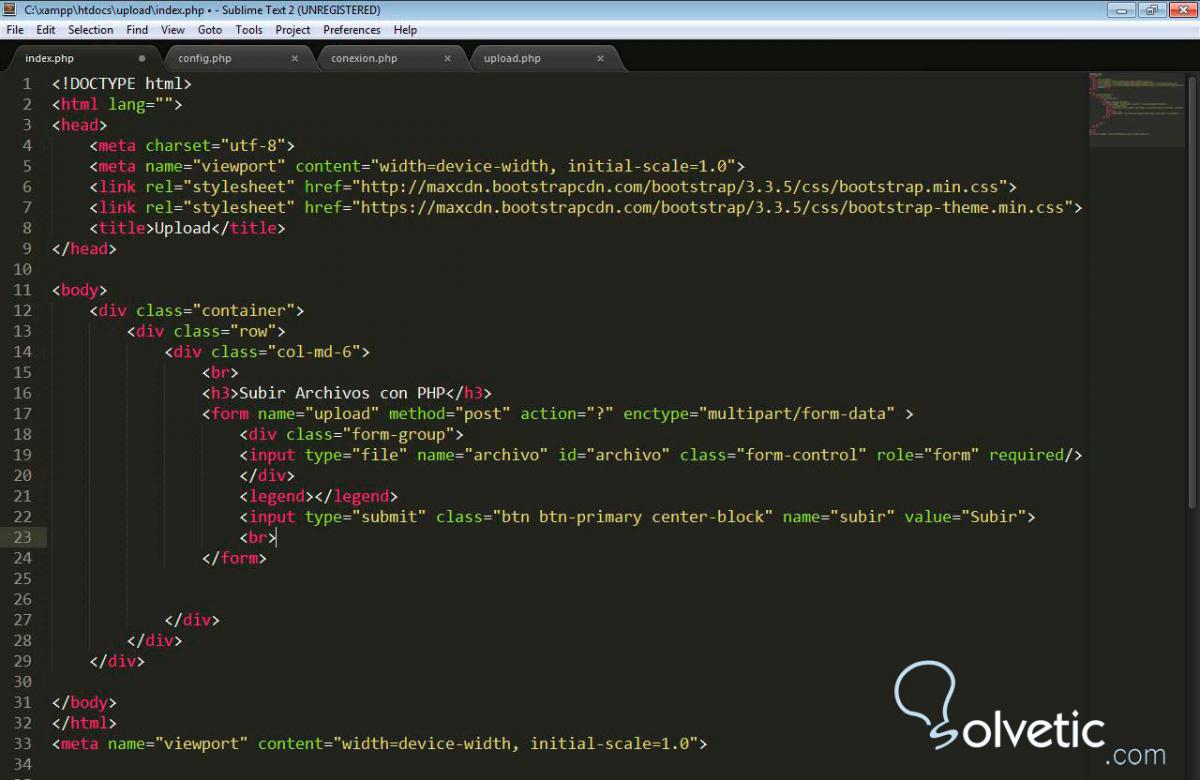This screenshot has height=780, width=1200.
Task: Click the Sublime Text icon in the title bar
Action: 8,9
